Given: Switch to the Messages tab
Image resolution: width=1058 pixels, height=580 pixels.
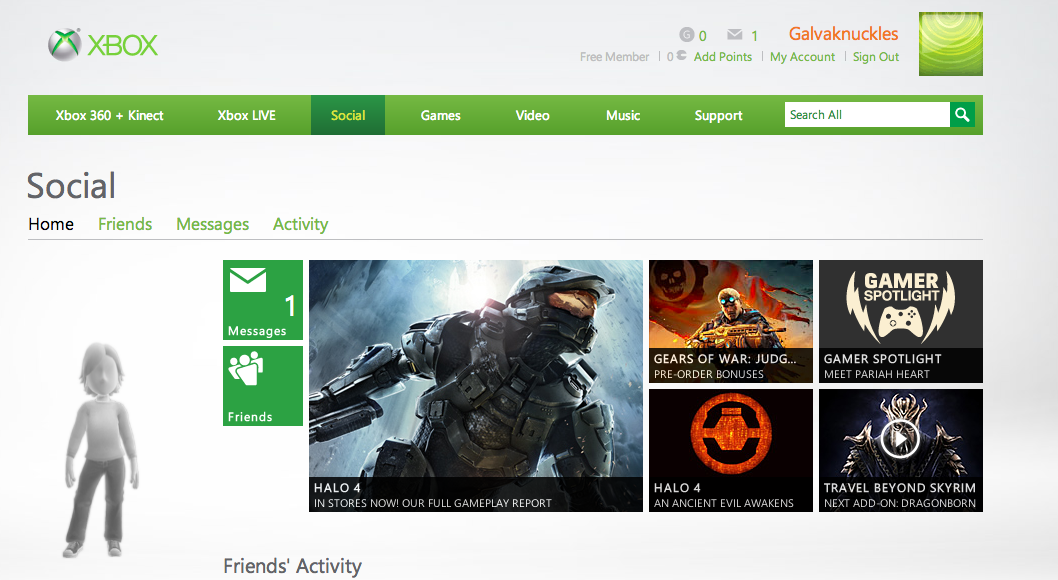Looking at the screenshot, I should tap(213, 225).
